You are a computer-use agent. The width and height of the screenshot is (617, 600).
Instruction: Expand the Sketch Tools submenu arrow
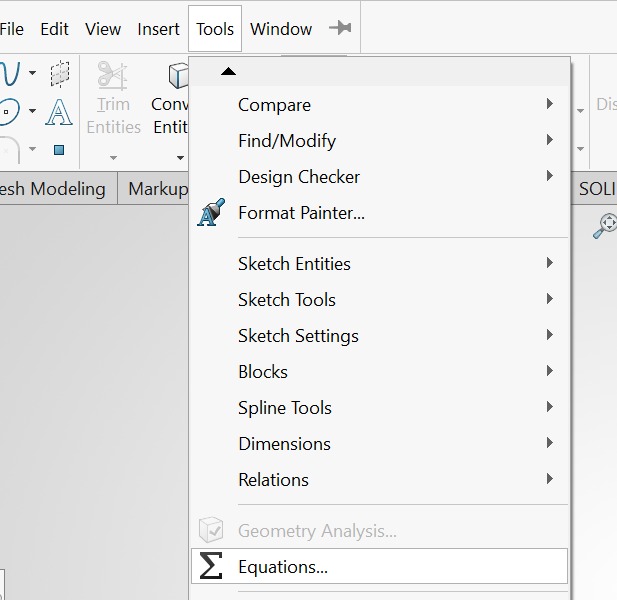tap(550, 299)
